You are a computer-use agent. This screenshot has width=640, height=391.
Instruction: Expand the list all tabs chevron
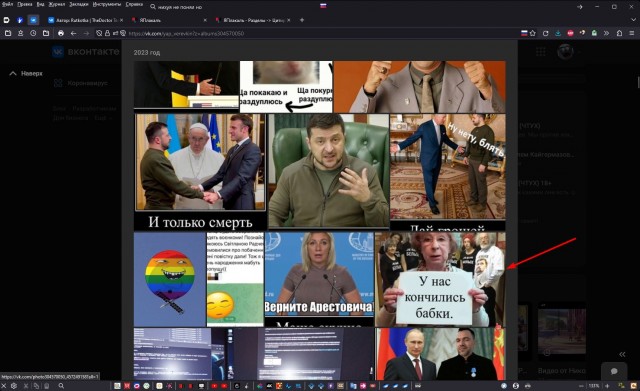click(x=633, y=20)
